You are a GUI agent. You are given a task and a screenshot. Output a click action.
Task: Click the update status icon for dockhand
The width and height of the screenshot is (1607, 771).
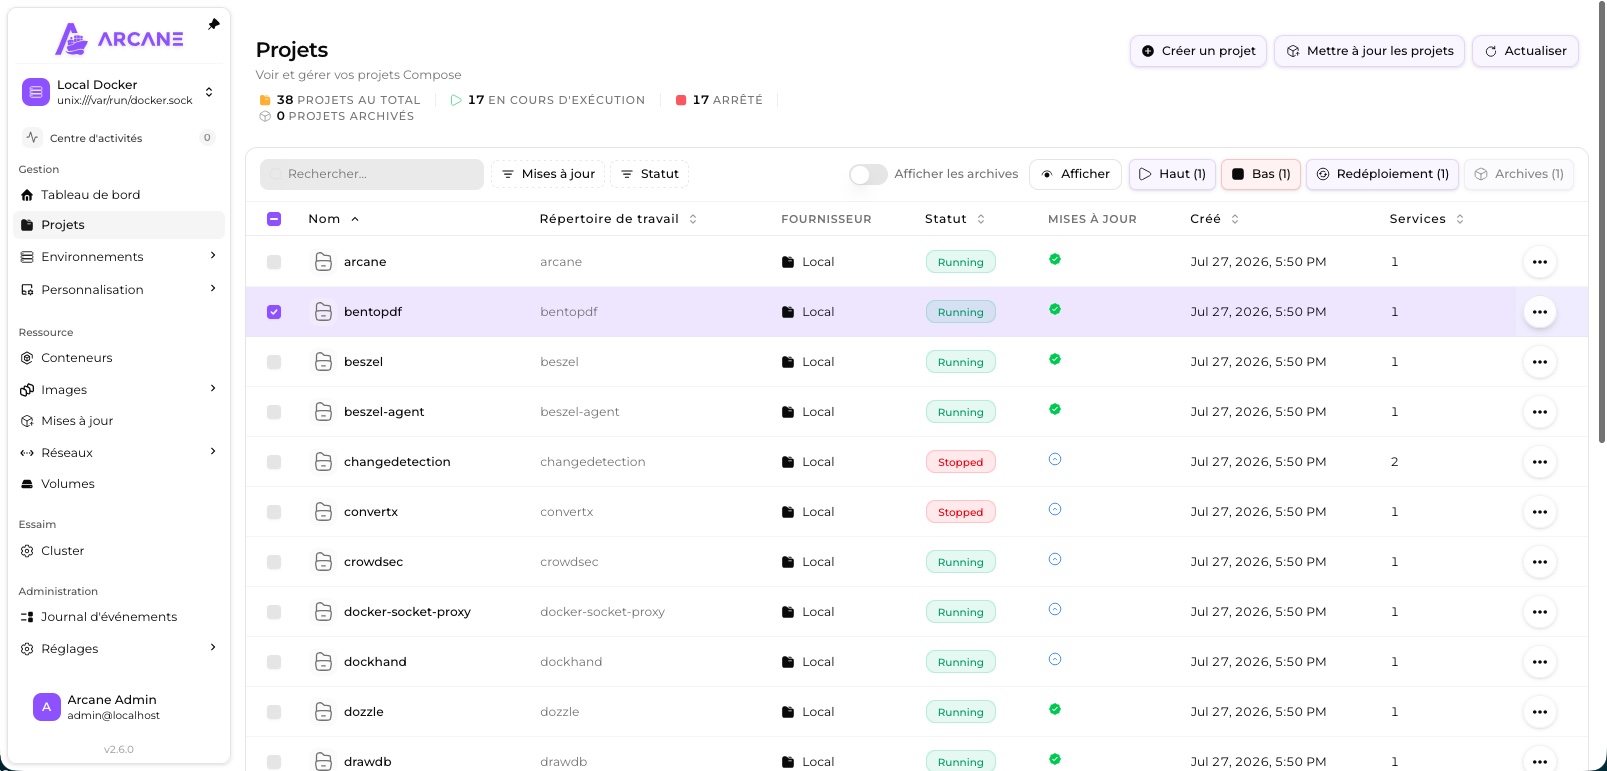(1055, 659)
